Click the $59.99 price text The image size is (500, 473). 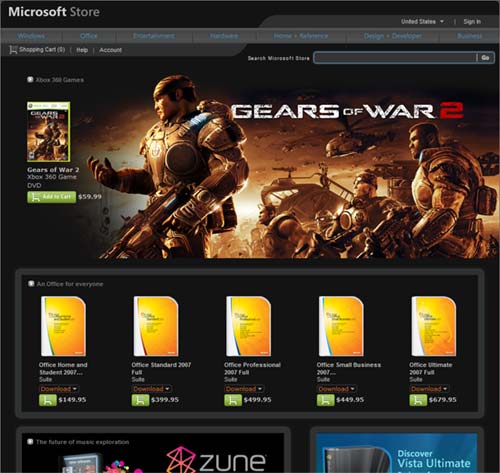[90, 197]
